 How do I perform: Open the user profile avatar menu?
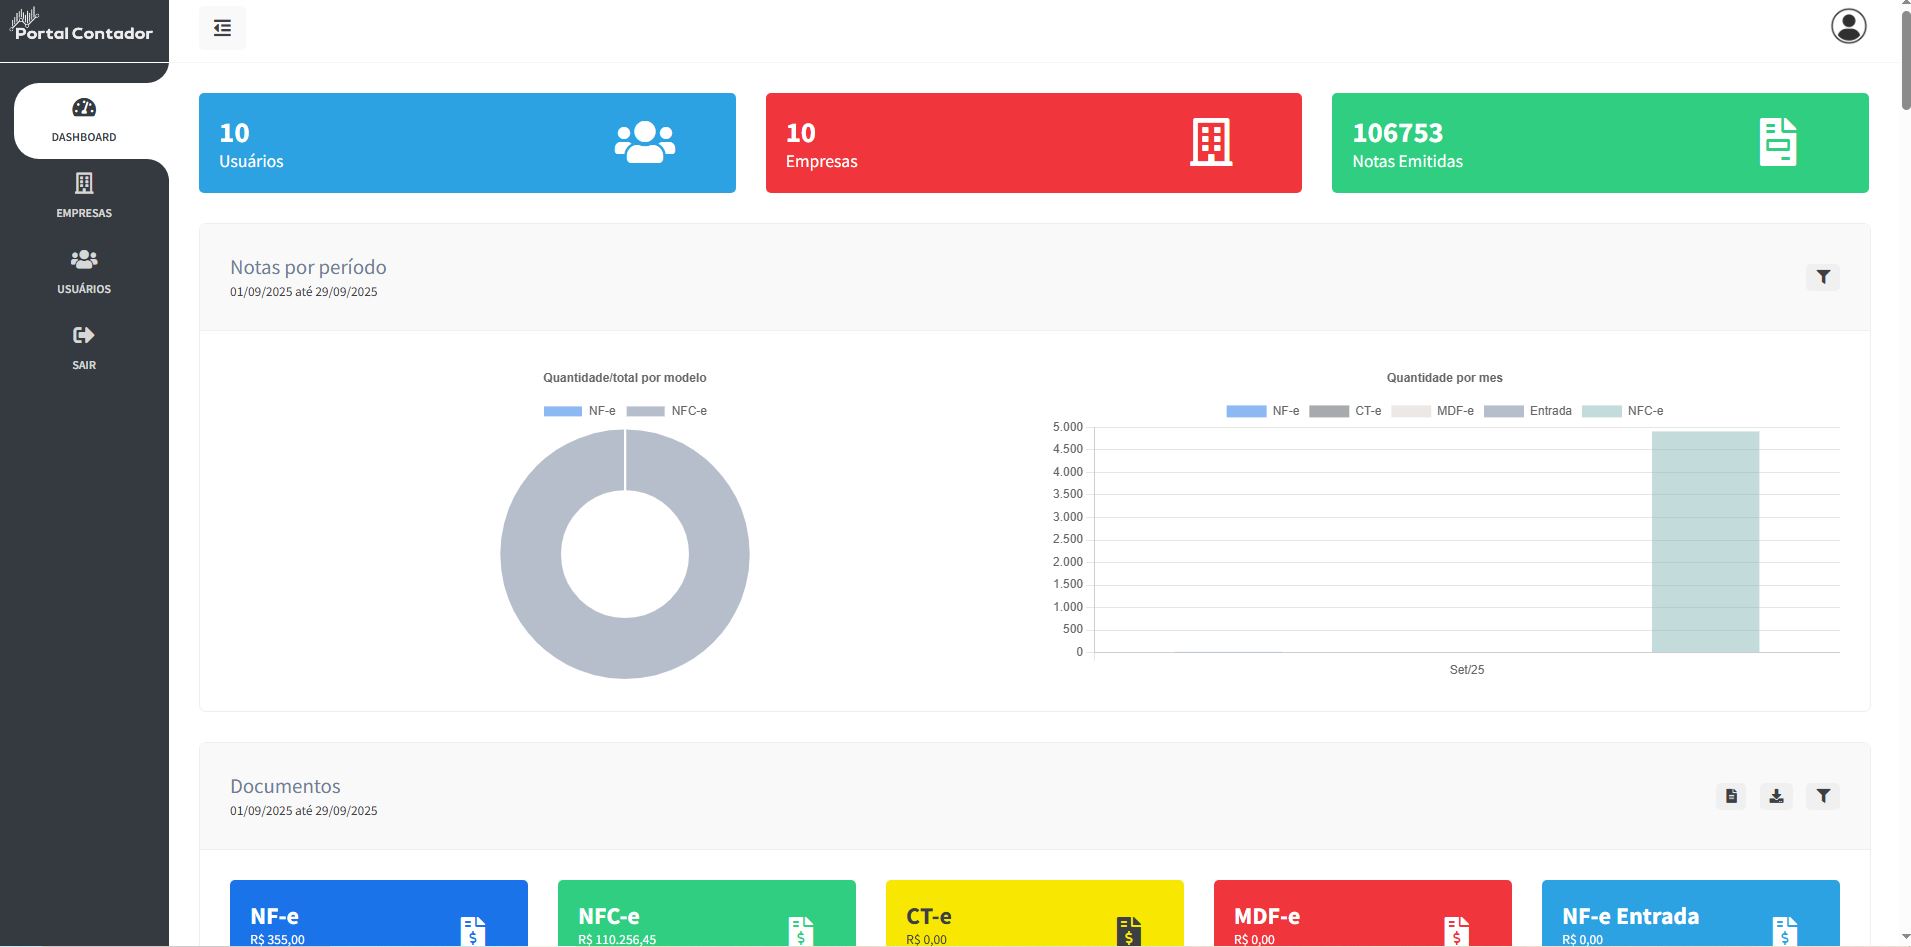[1848, 26]
